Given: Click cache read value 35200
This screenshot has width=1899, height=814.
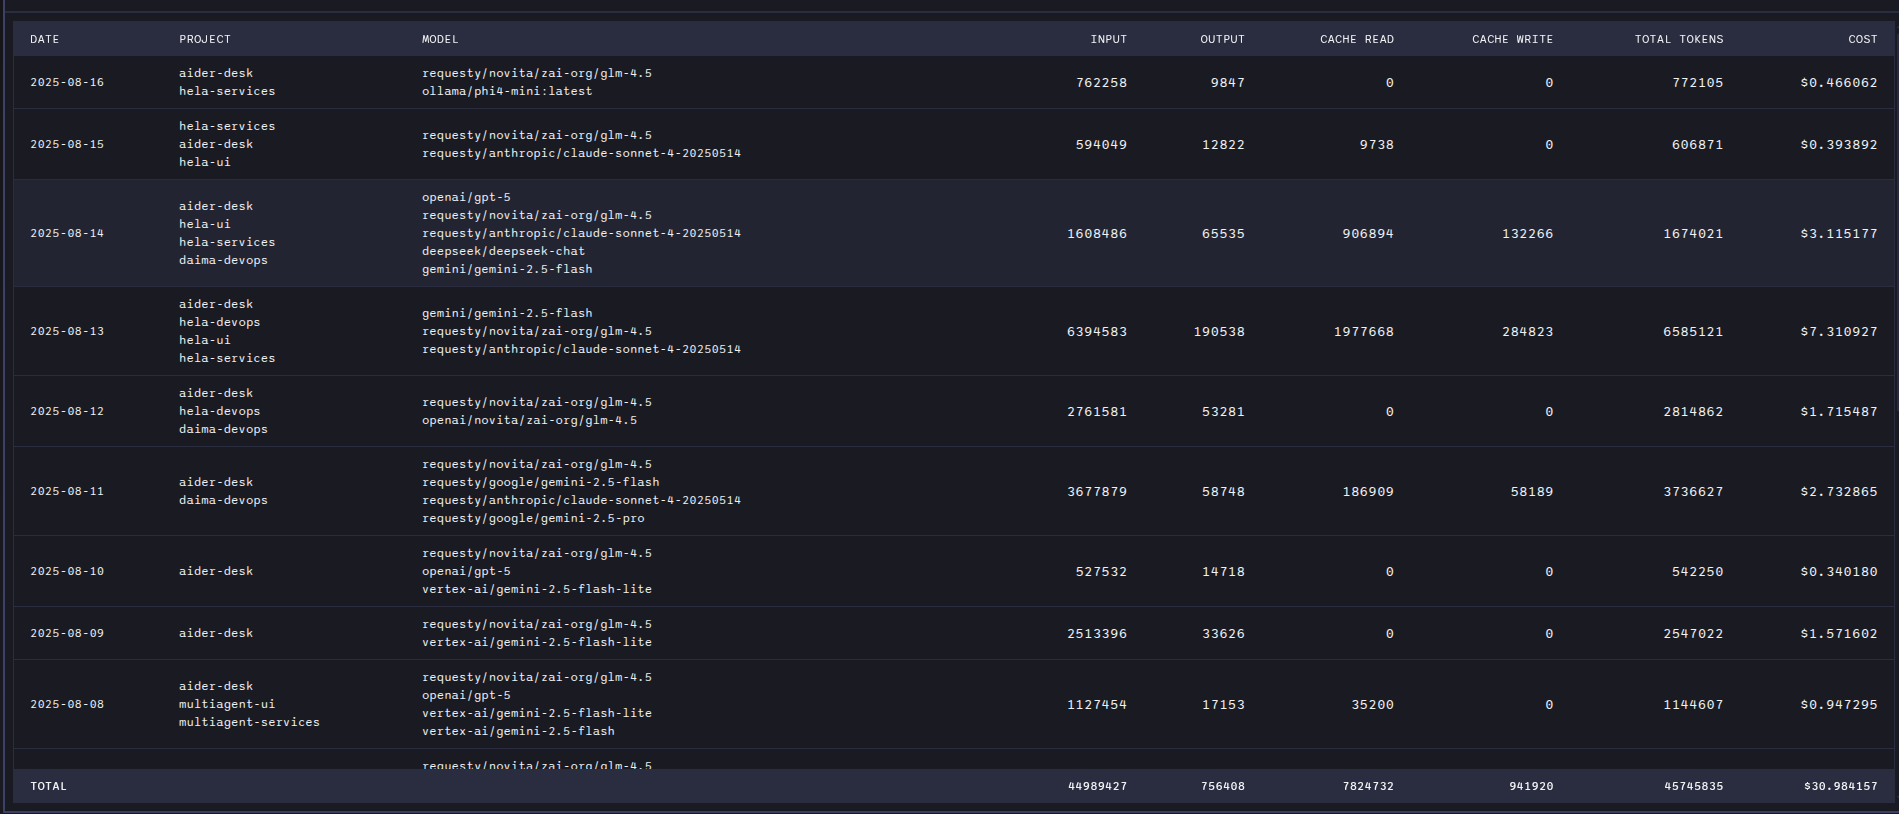Looking at the screenshot, I should (1372, 704).
